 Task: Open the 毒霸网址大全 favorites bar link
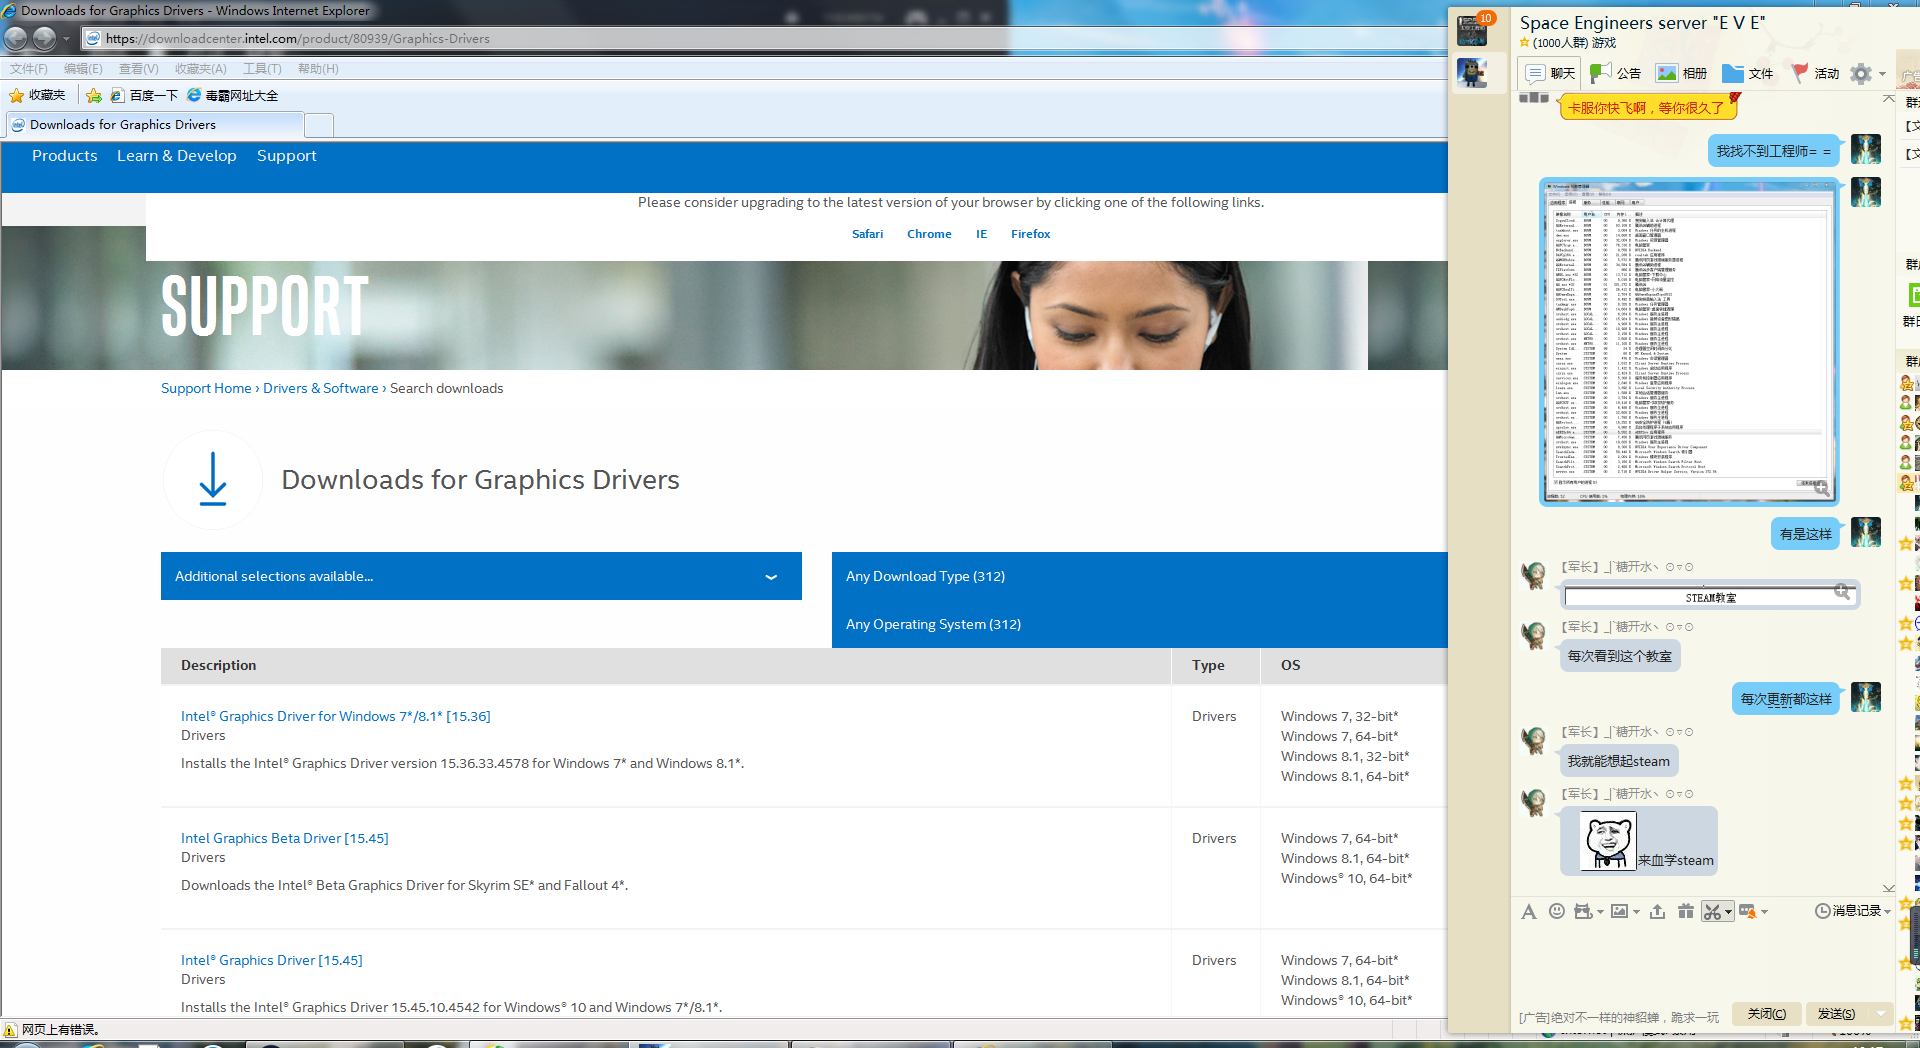[232, 95]
